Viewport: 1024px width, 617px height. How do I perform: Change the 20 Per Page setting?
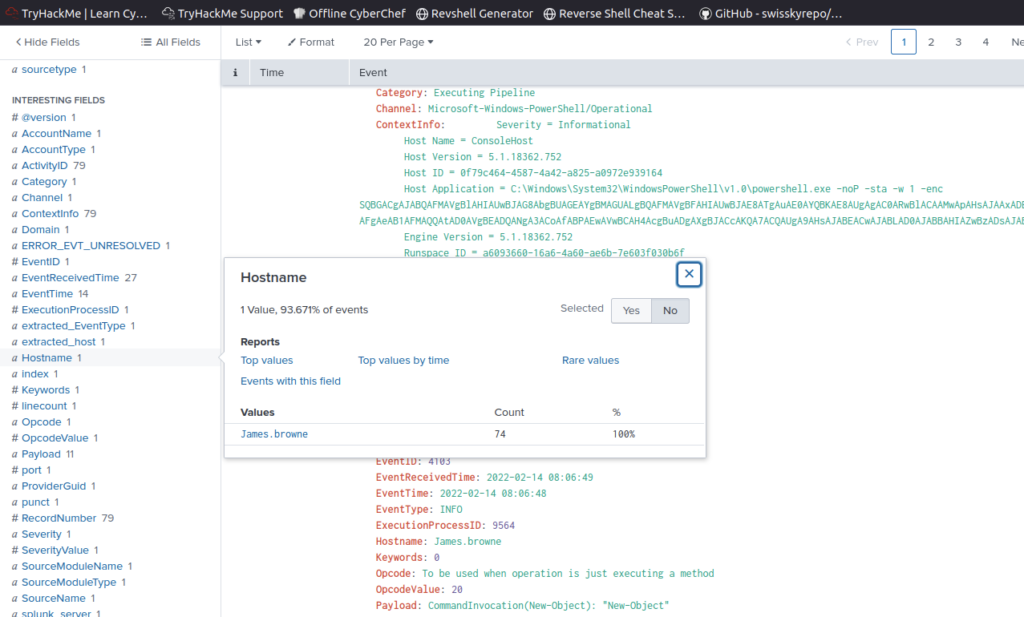point(398,42)
